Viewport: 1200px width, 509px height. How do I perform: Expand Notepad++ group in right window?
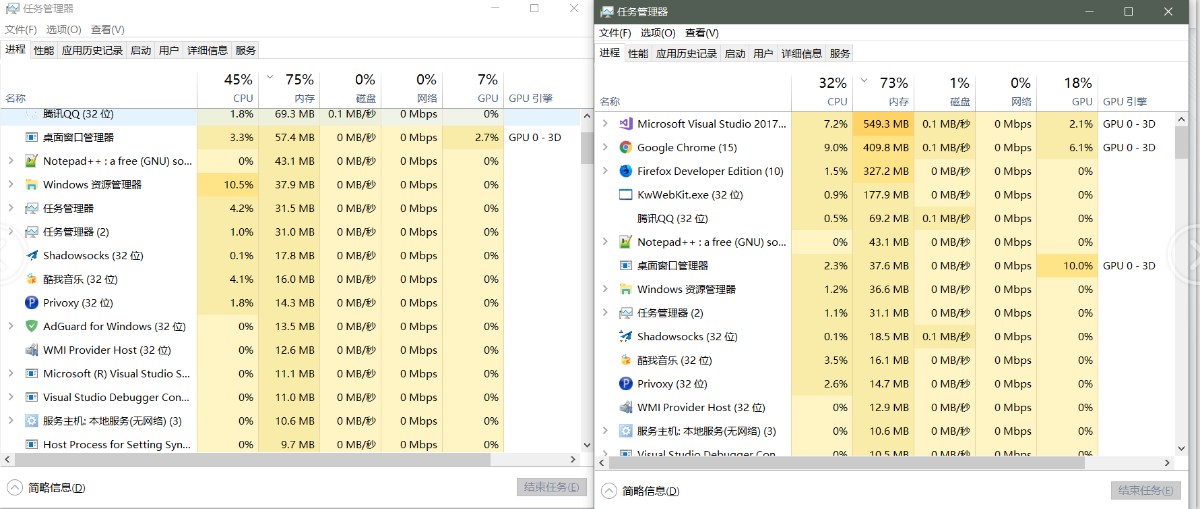605,242
